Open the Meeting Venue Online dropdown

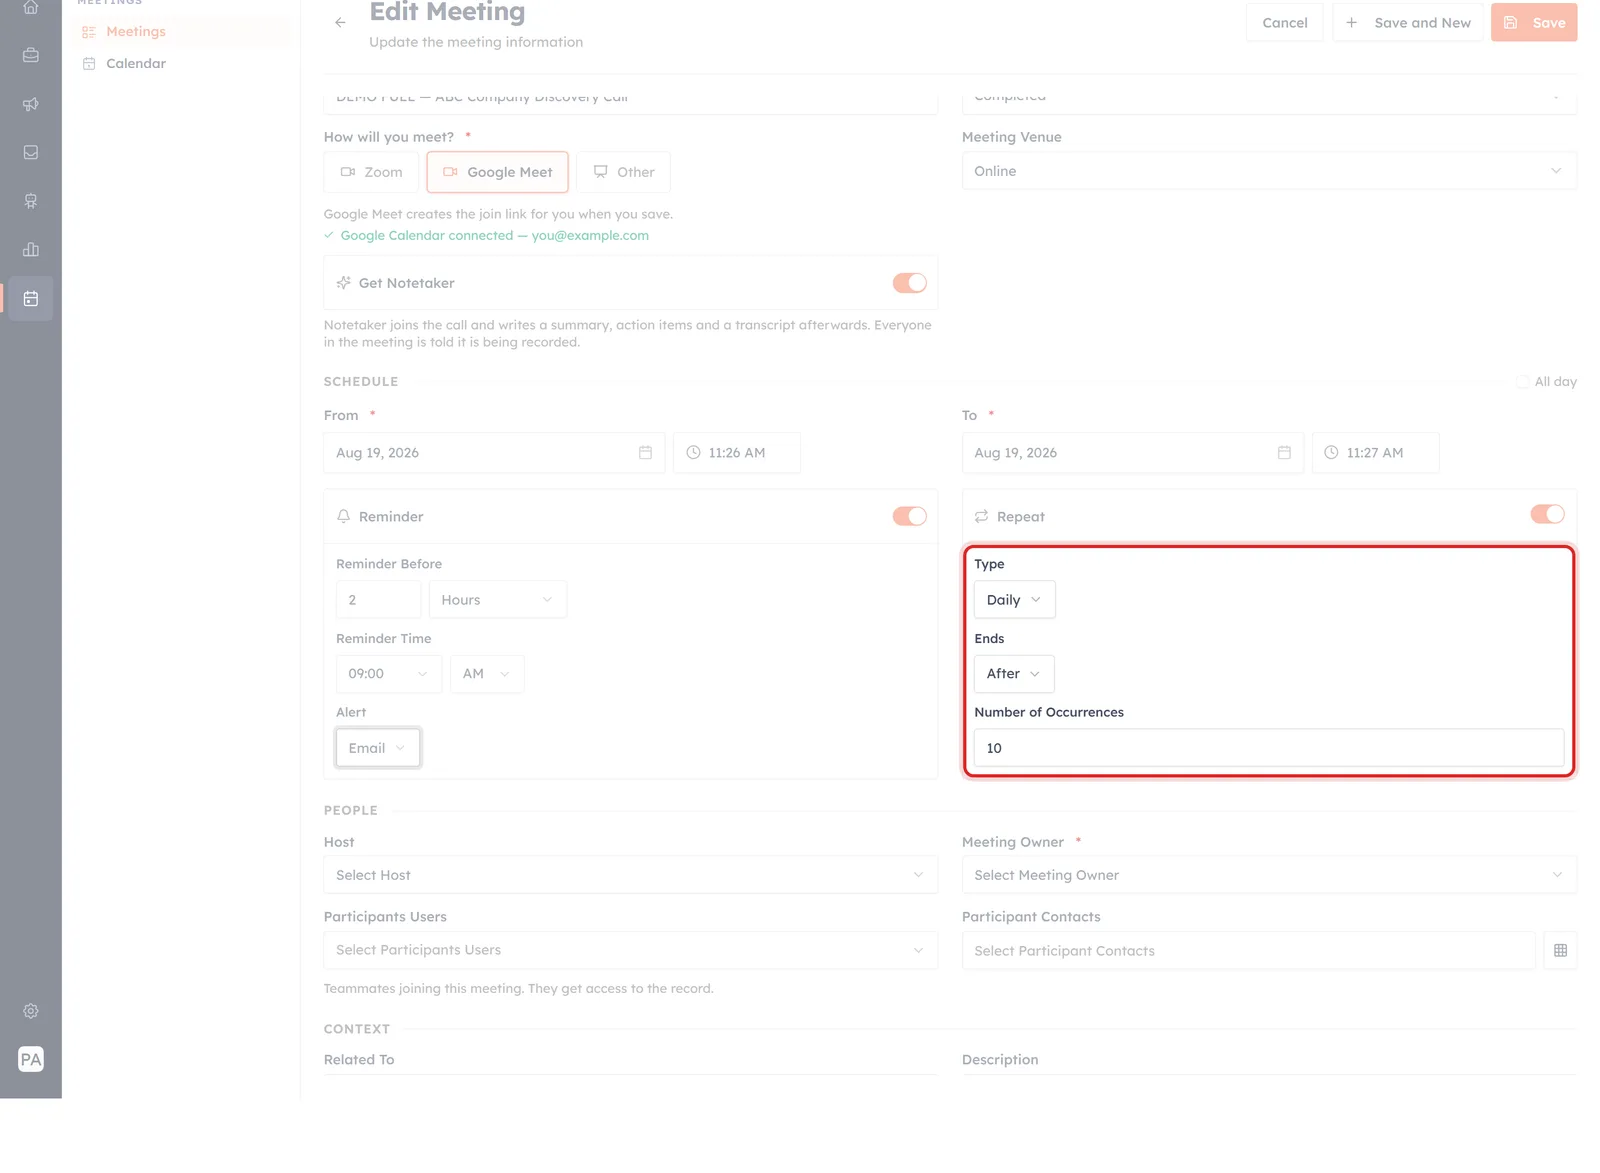coord(1269,171)
